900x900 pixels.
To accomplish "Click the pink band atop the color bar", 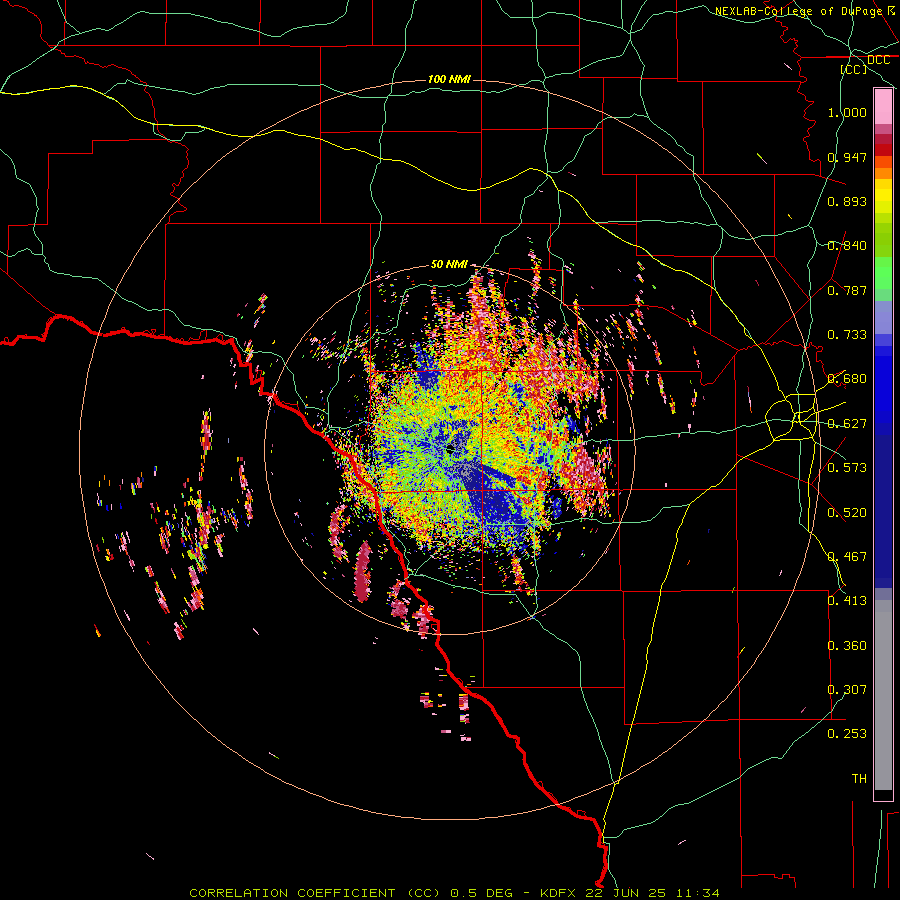I will (x=883, y=107).
